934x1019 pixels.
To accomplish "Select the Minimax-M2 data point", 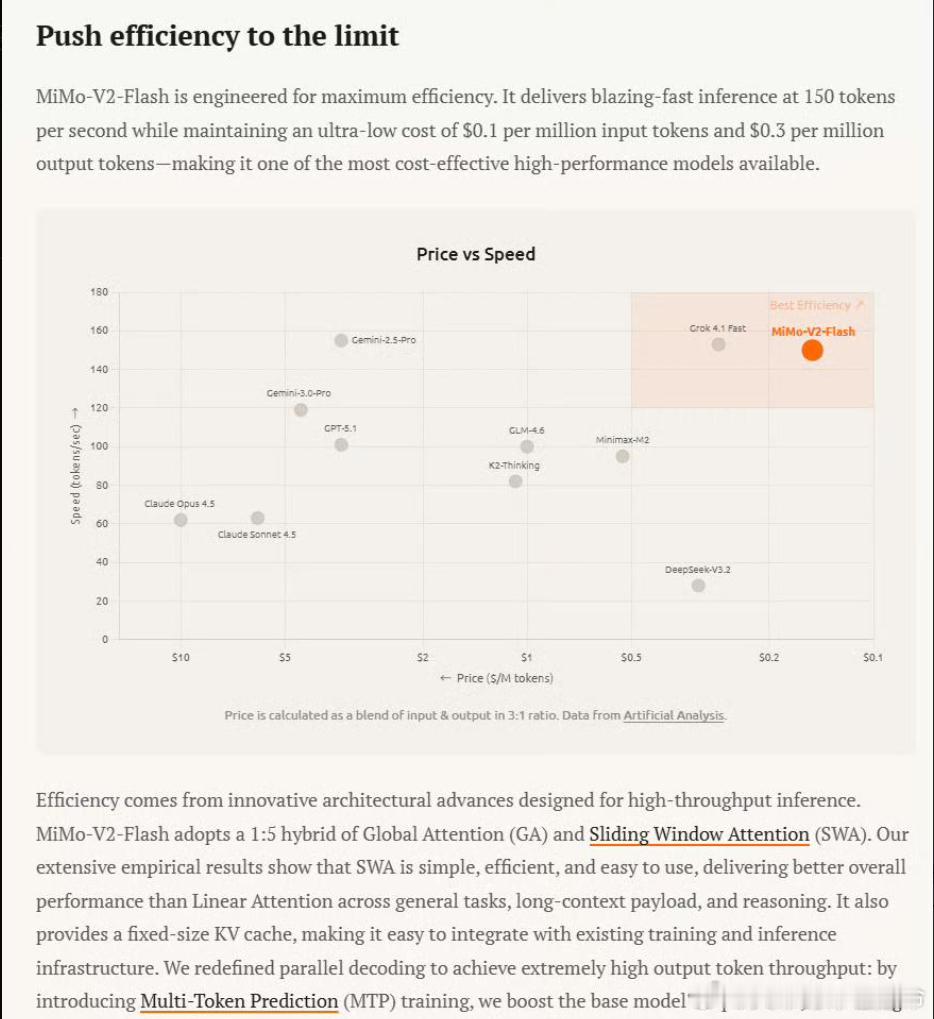I will [623, 456].
